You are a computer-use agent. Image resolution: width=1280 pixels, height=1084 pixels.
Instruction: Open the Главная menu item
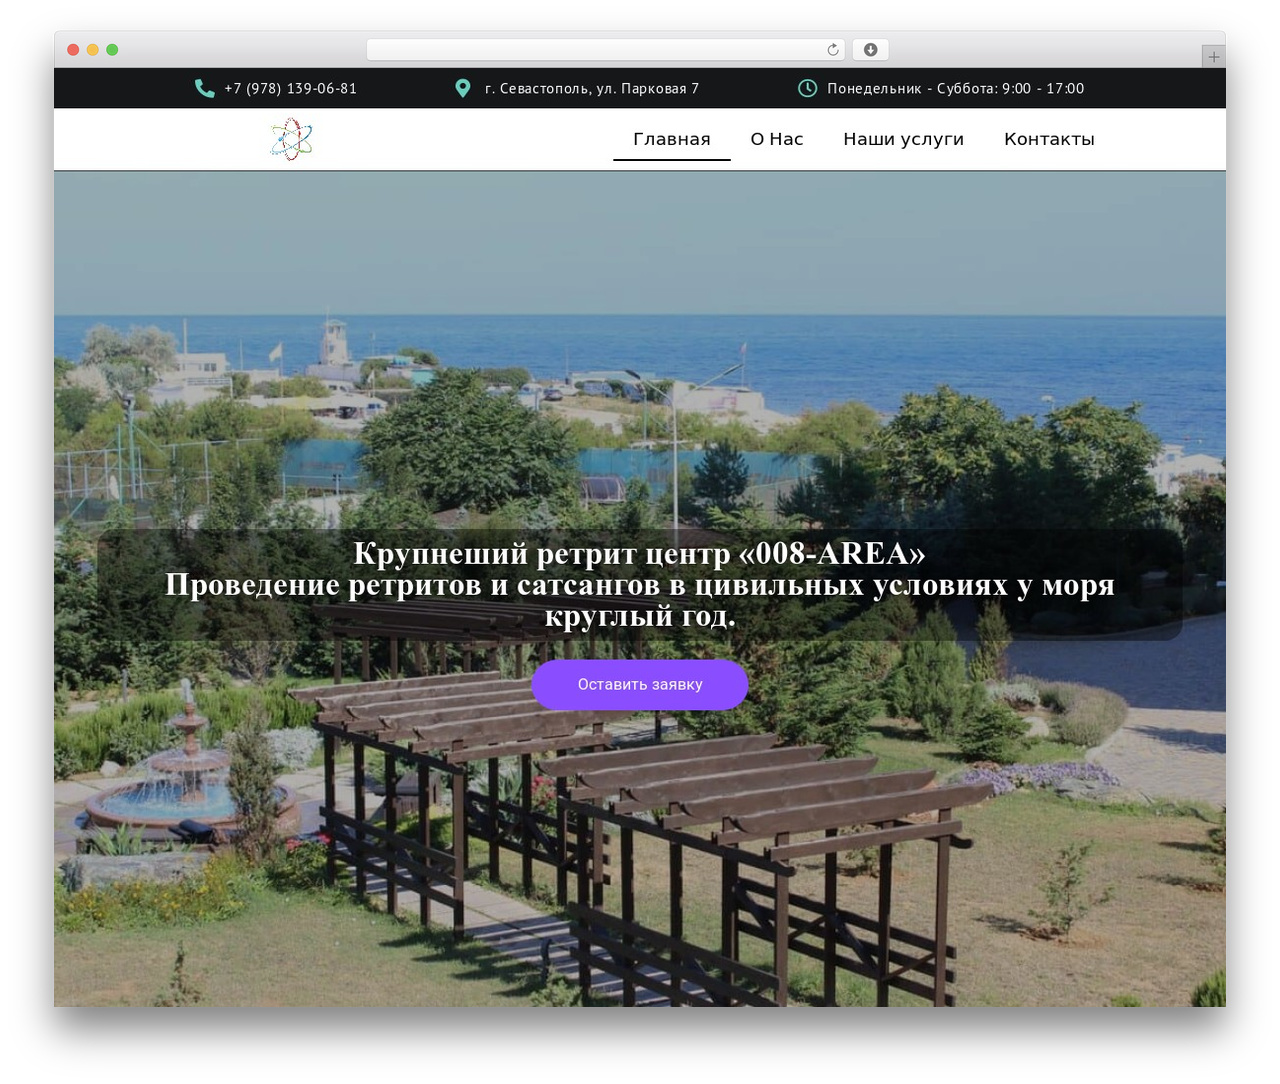(672, 139)
